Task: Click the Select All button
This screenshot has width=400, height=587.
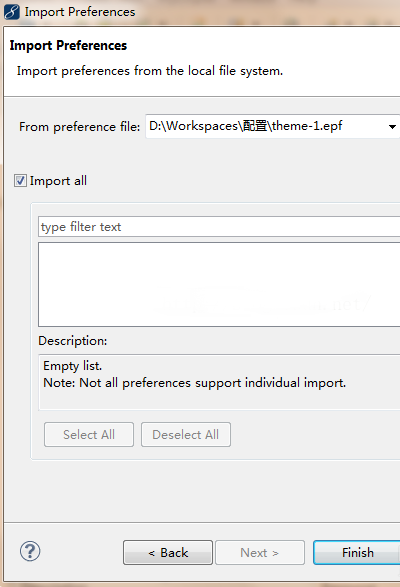Action: [89, 435]
